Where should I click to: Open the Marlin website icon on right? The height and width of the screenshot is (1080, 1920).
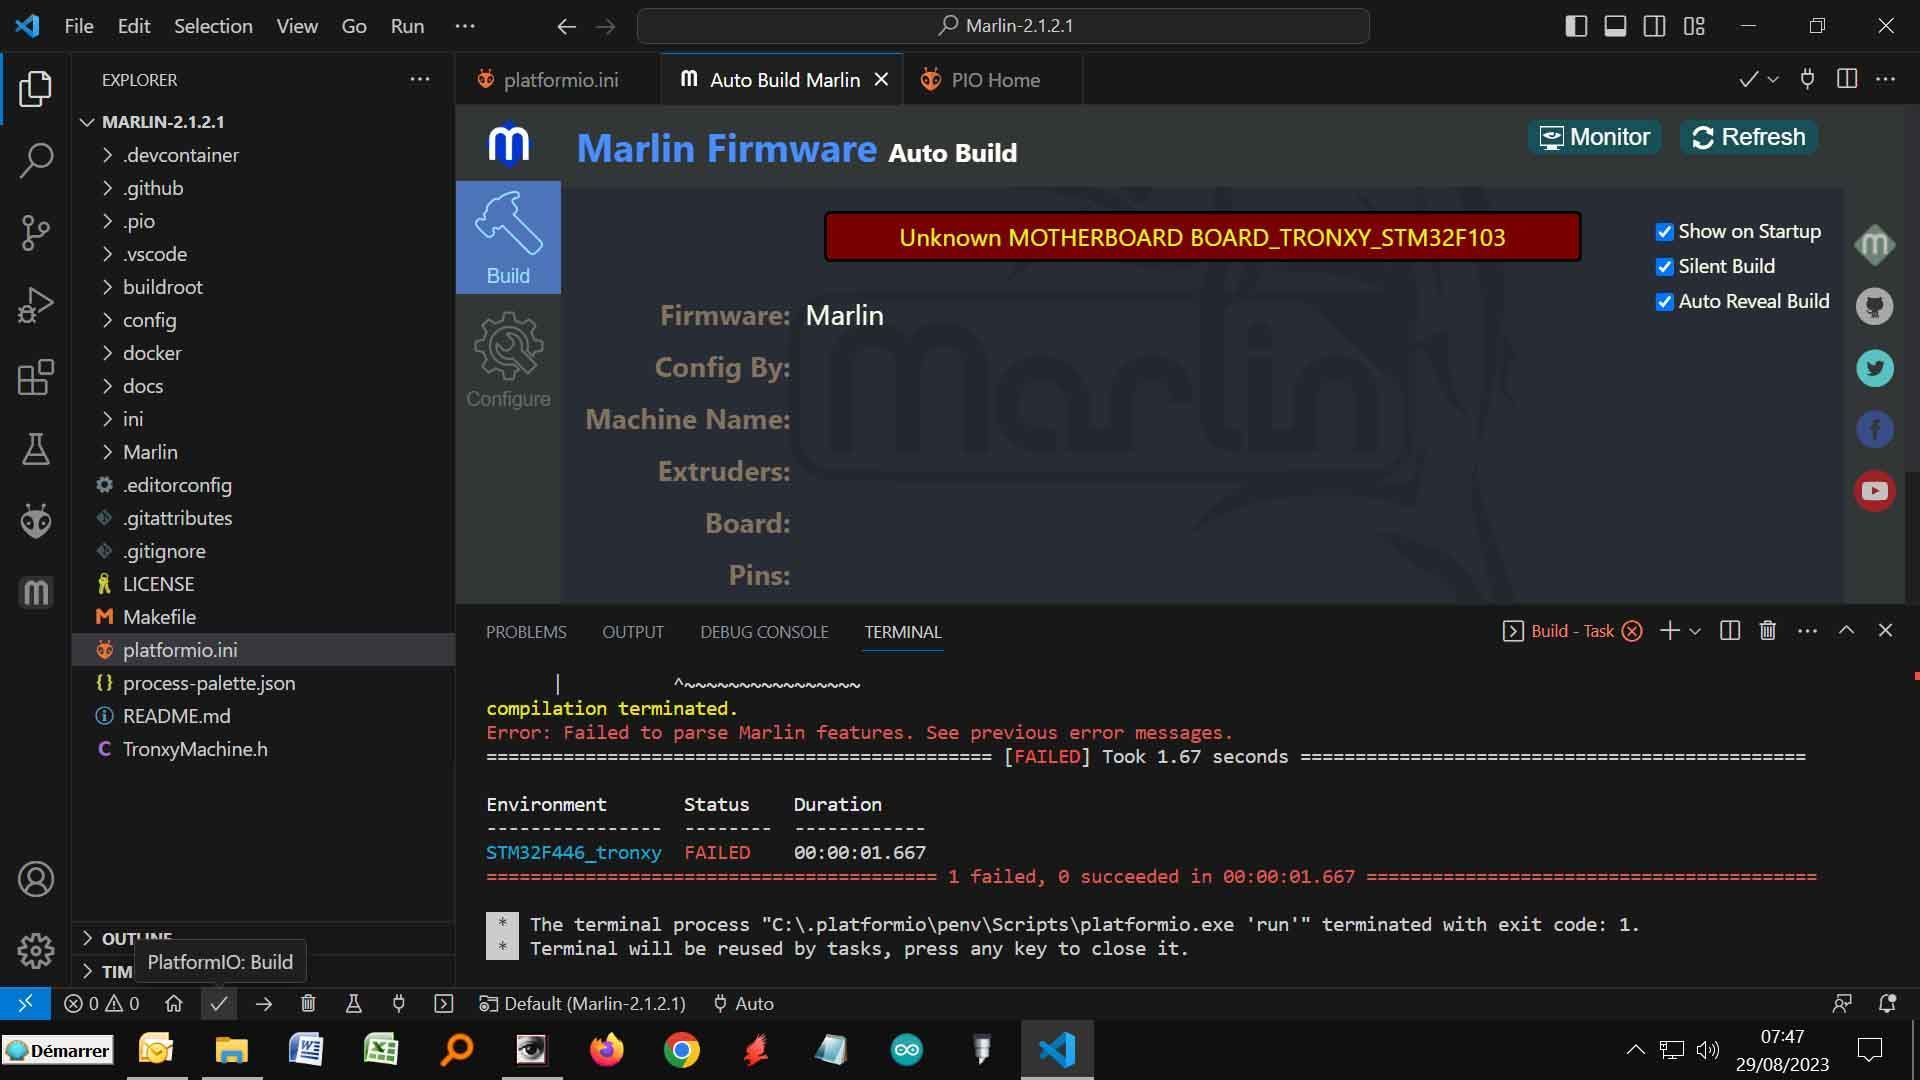(x=1875, y=245)
